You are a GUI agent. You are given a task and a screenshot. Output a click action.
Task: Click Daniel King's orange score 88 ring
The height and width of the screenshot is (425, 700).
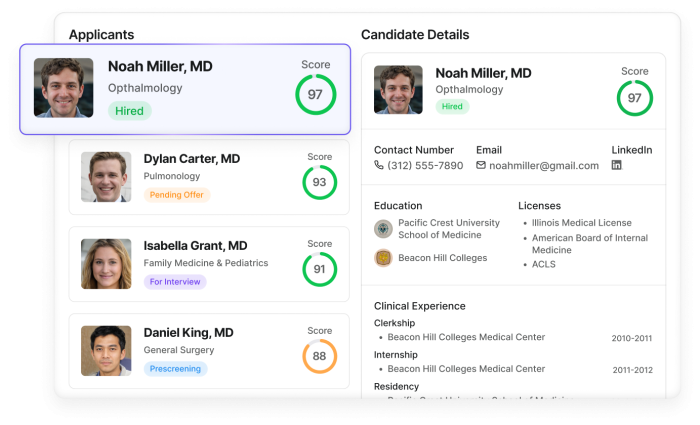pyautogui.click(x=319, y=356)
